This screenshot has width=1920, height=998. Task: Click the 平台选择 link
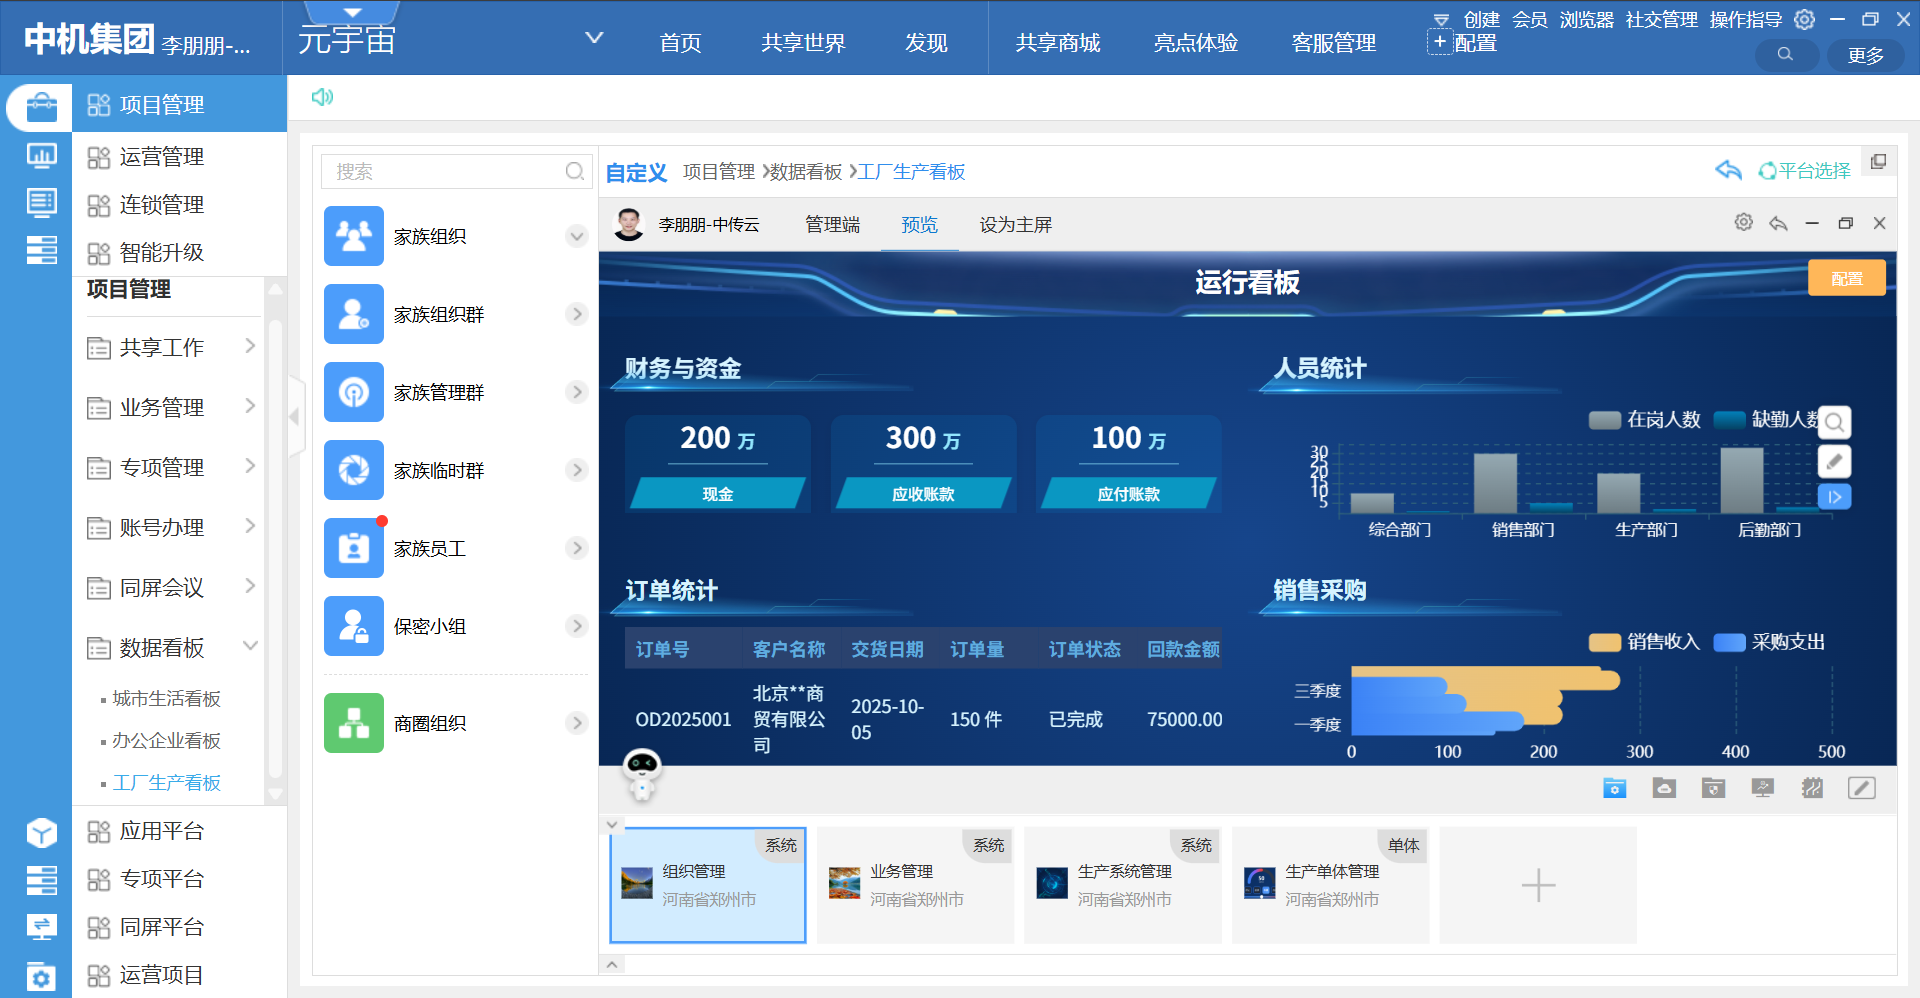tap(1805, 171)
